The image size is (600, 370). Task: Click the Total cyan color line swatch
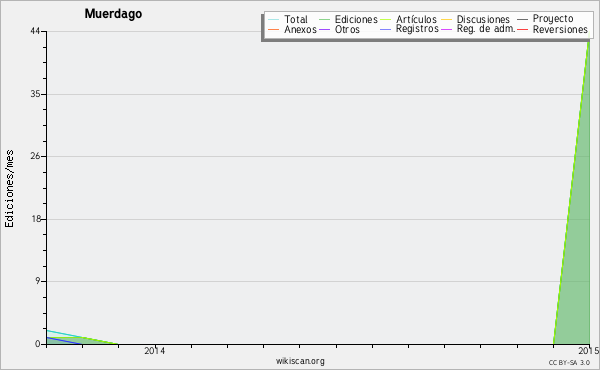274,20
